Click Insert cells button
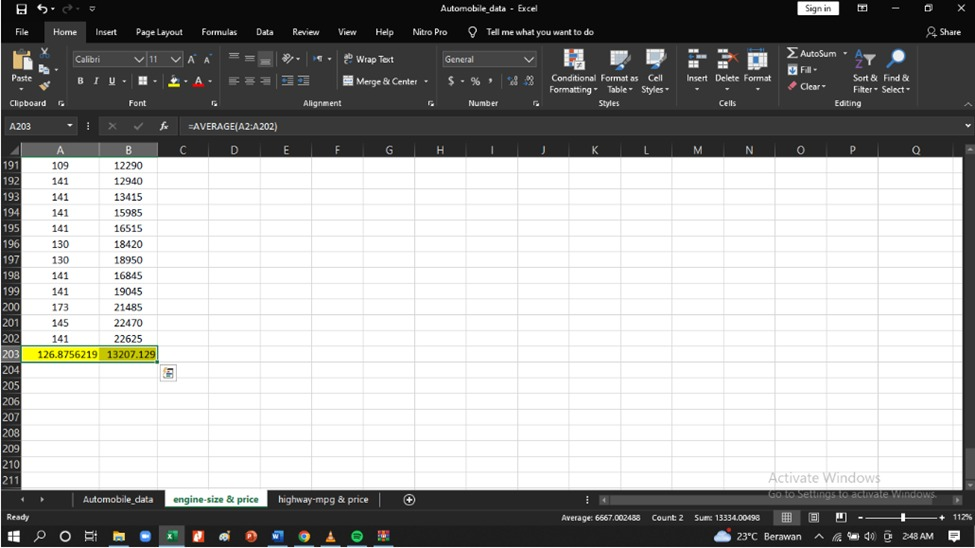Image resolution: width=975 pixels, height=548 pixels. point(696,72)
